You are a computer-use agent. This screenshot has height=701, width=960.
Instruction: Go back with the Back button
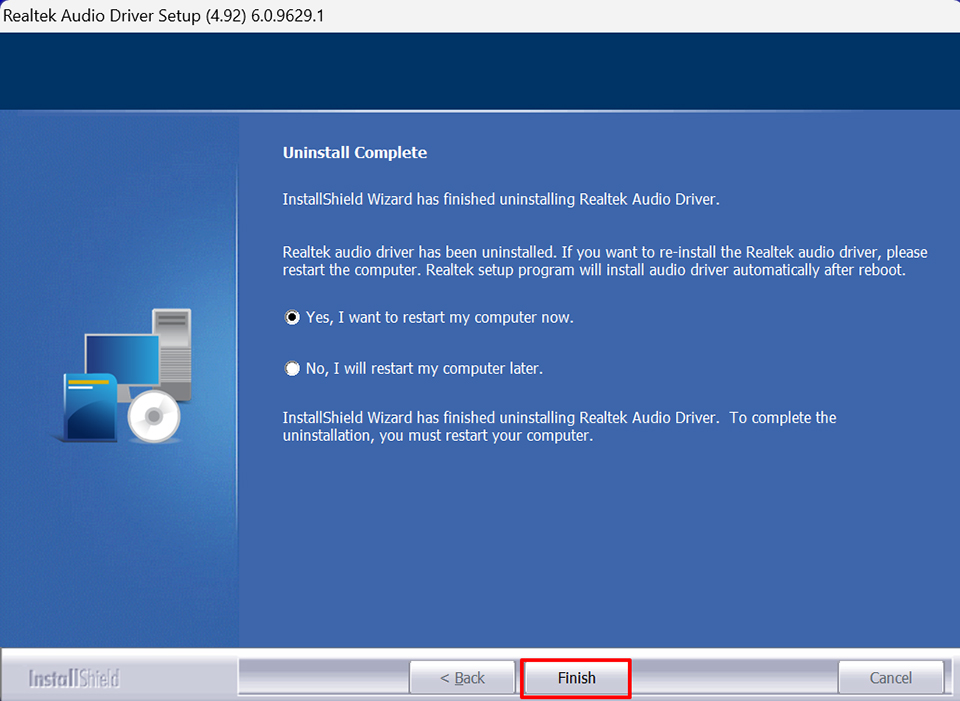(462, 678)
